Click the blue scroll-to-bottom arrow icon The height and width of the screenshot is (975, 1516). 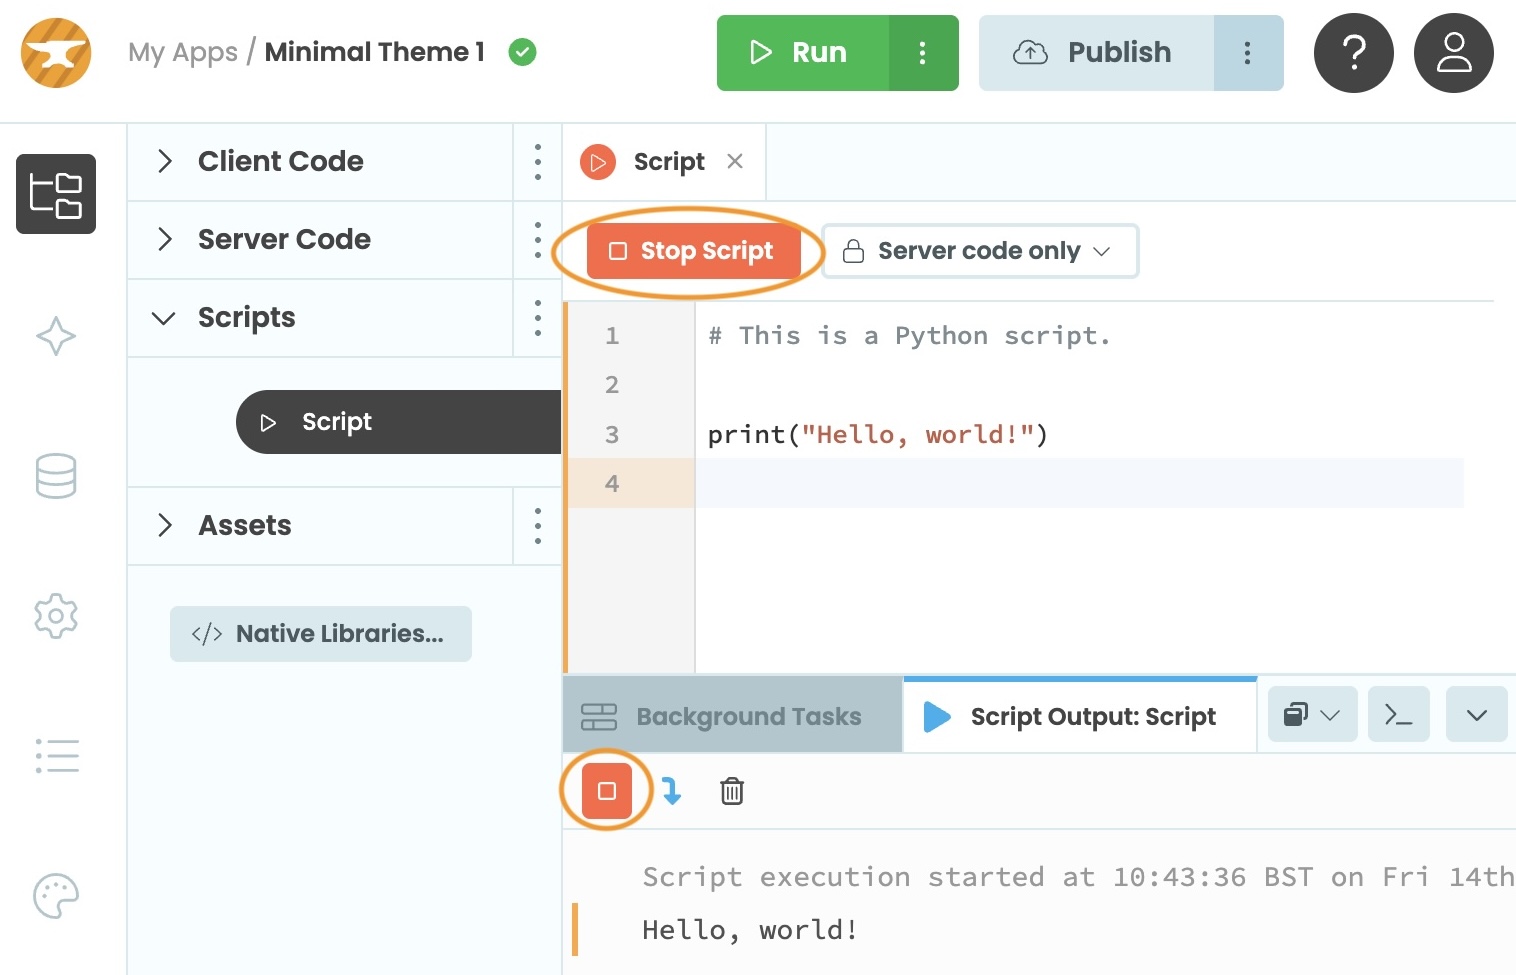(x=672, y=791)
